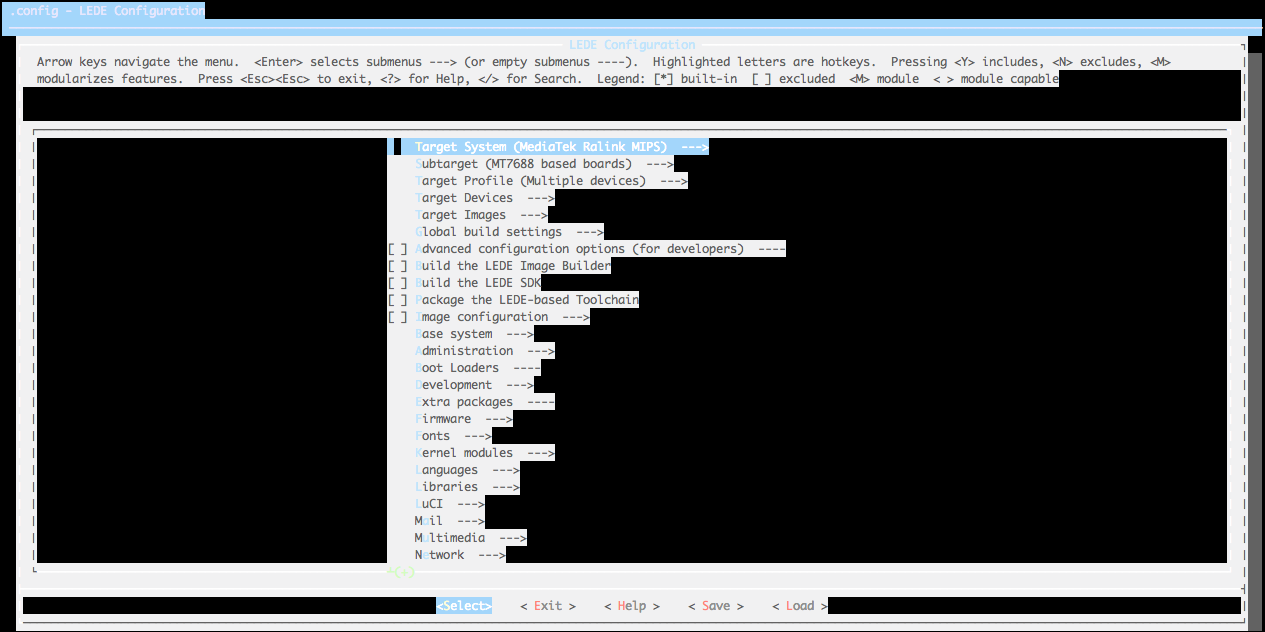1265x632 pixels.
Task: Open the Target Images submenu
Action: coord(481,215)
